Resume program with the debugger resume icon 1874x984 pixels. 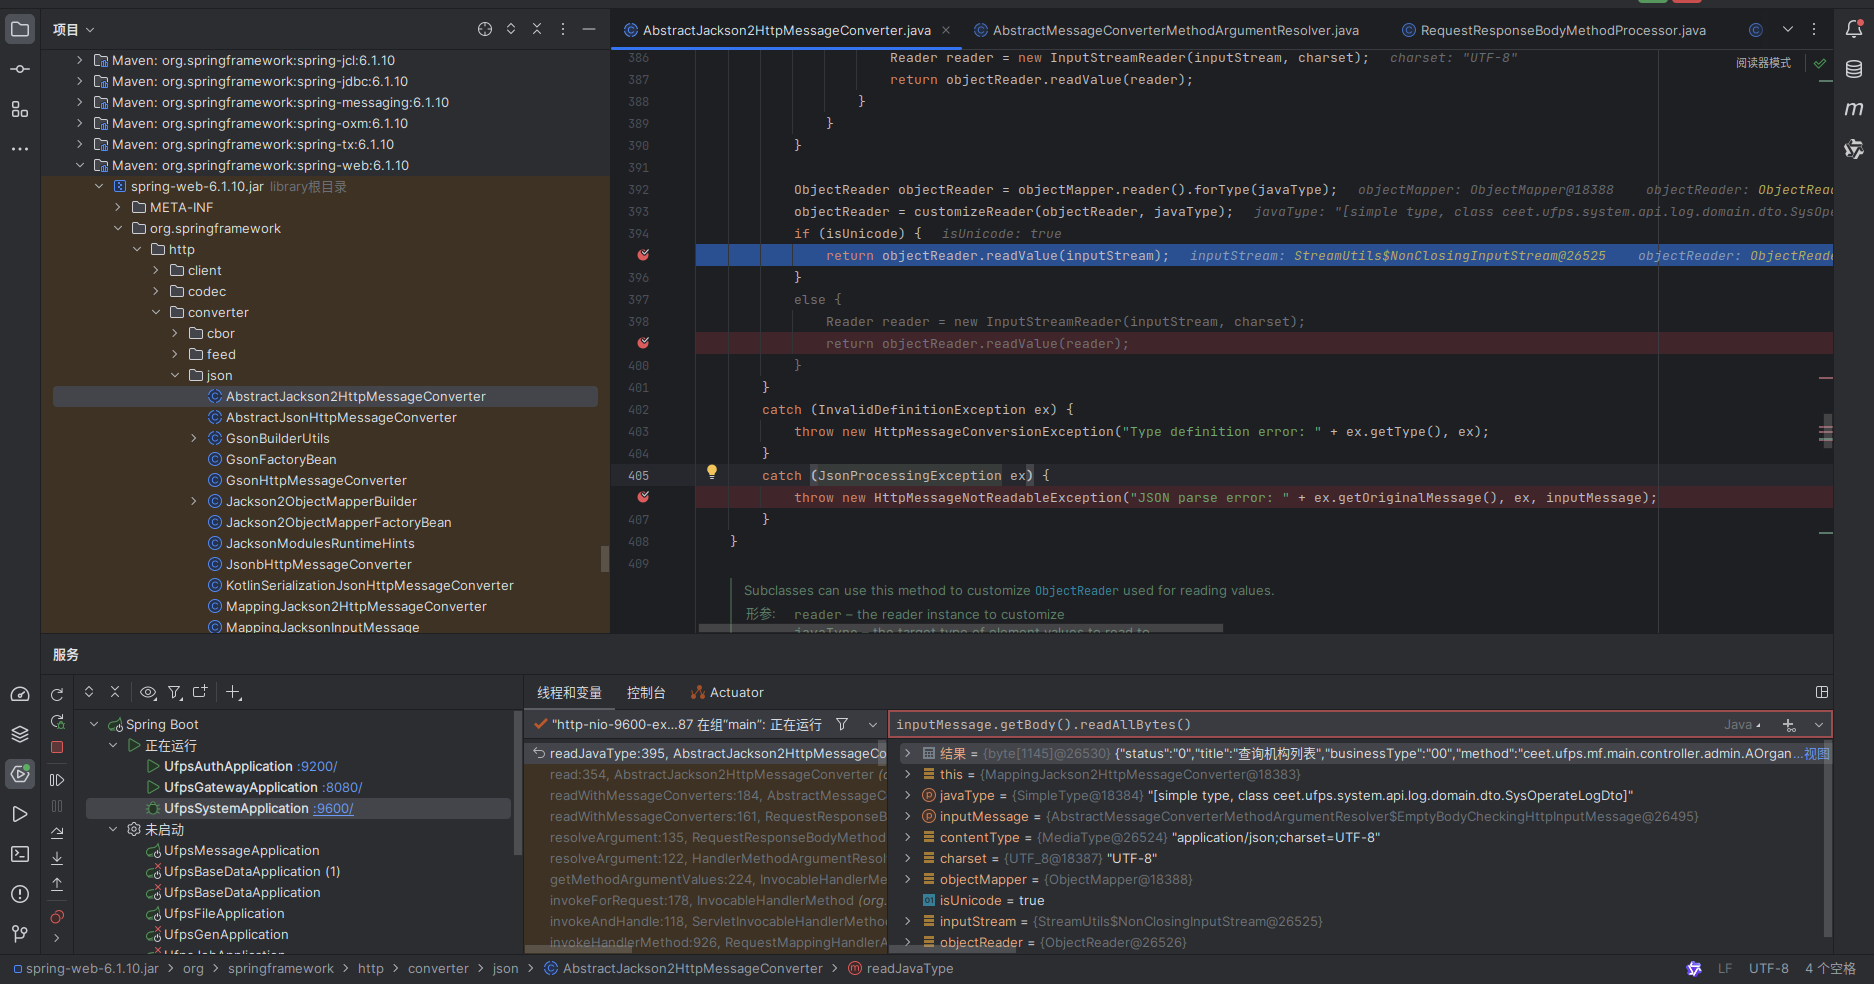[x=57, y=780]
